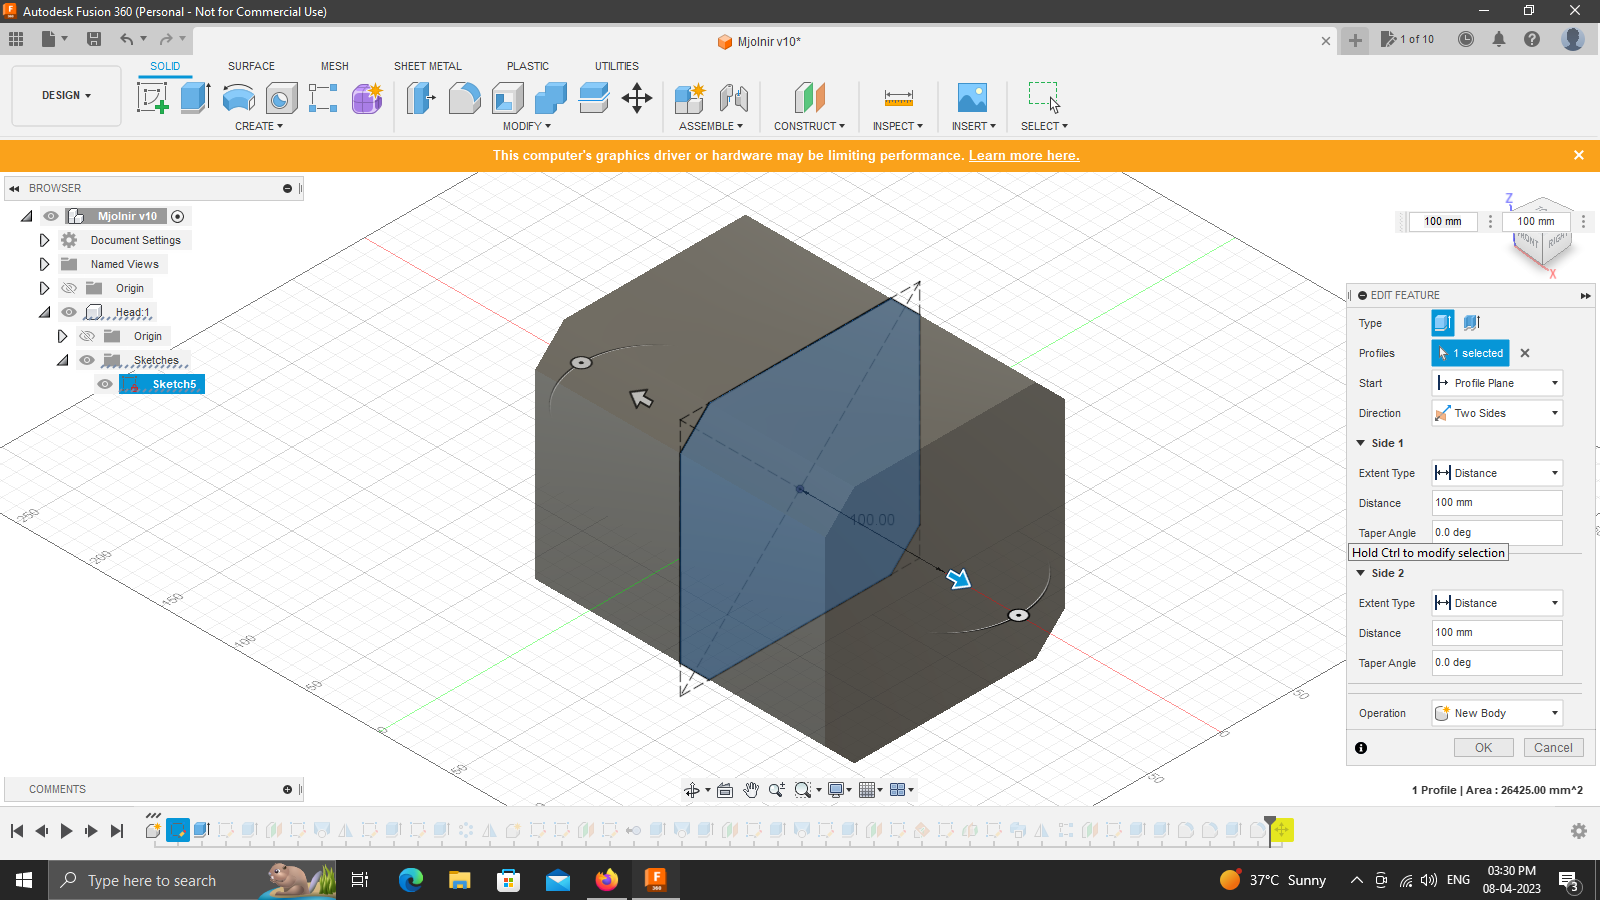Screen dimensions: 1600x900
Task: Select the Hole tool
Action: (281, 97)
